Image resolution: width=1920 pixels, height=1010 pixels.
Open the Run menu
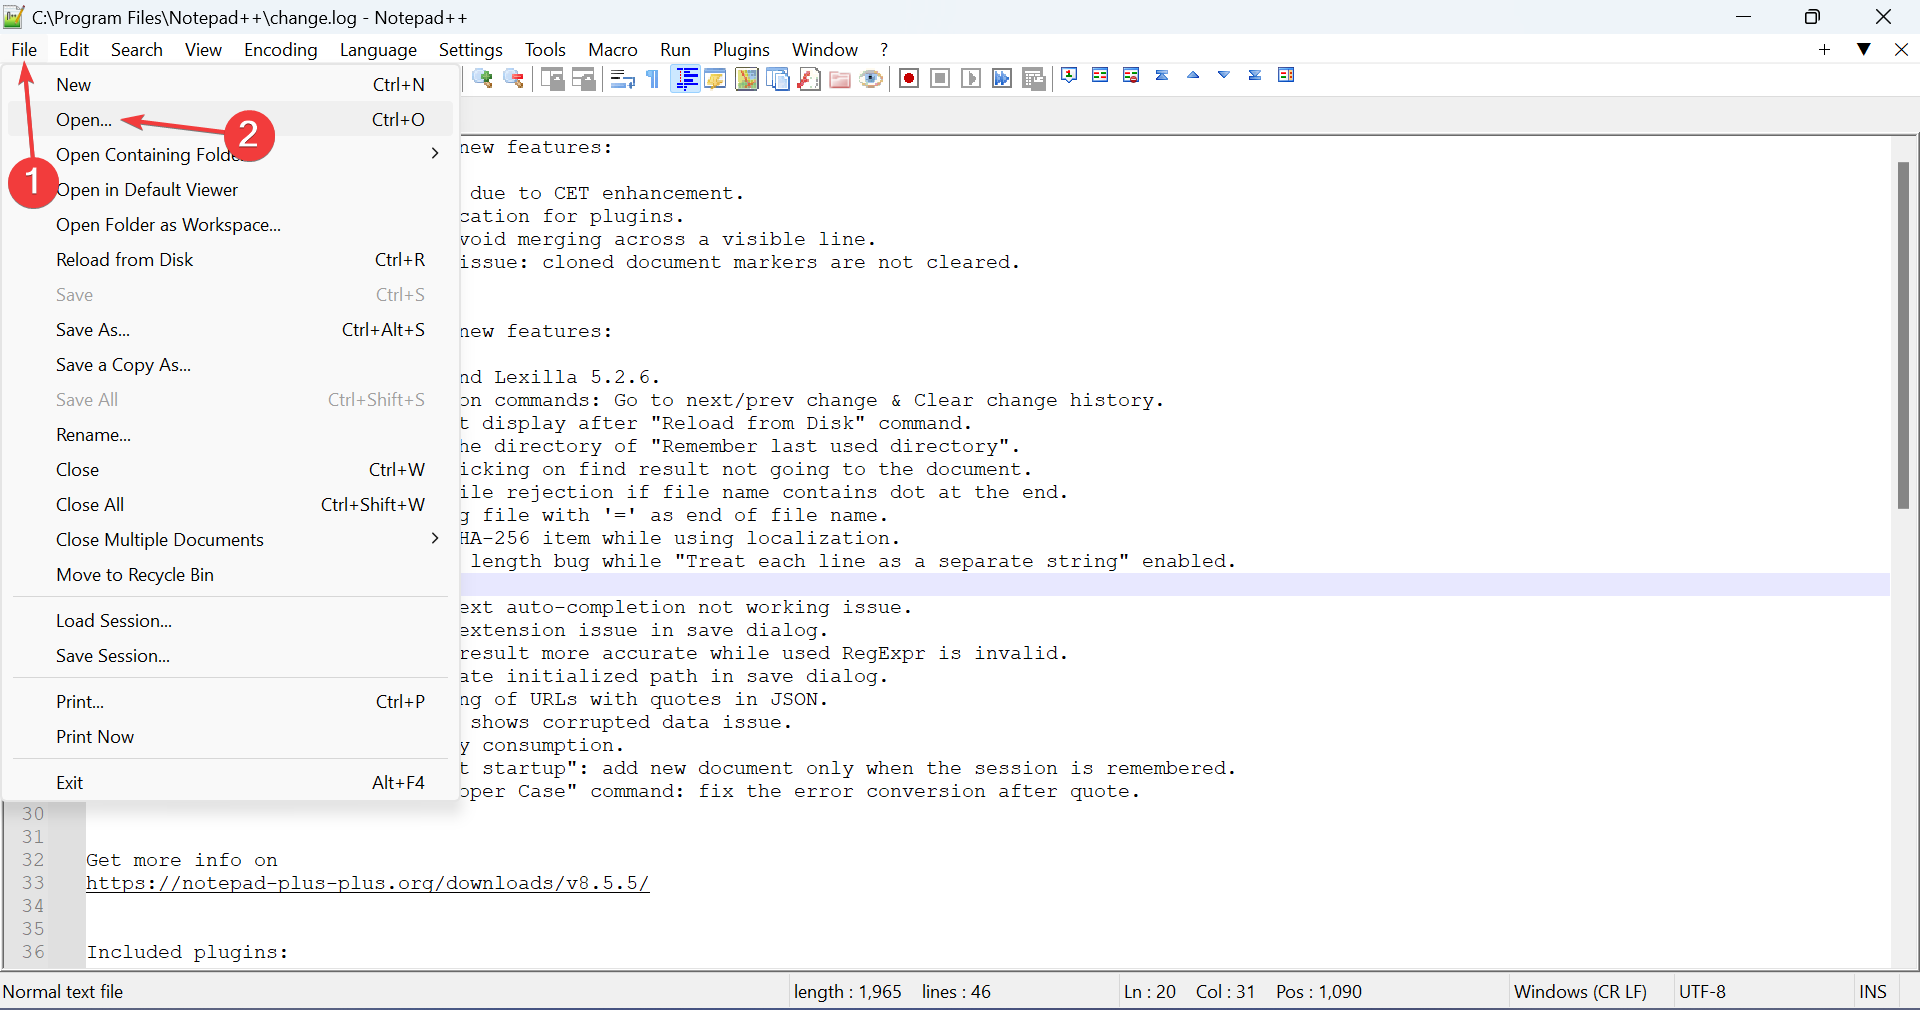[x=675, y=49]
